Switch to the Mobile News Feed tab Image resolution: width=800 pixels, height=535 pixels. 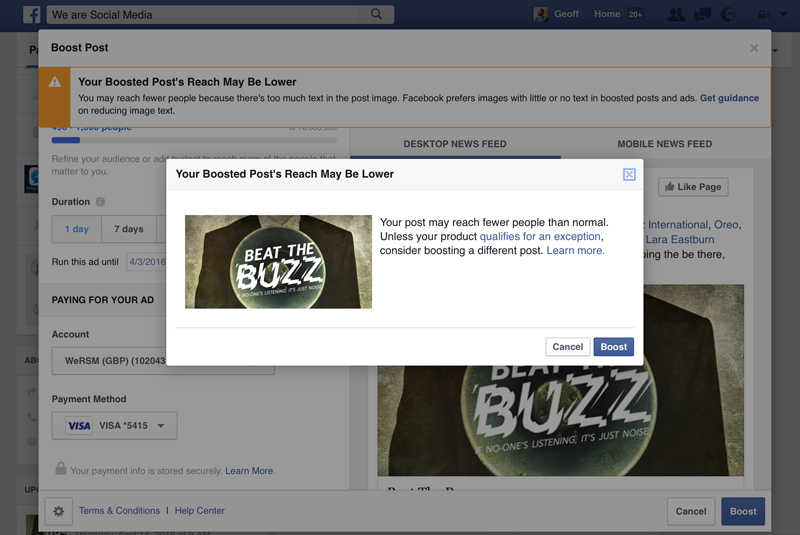664,144
